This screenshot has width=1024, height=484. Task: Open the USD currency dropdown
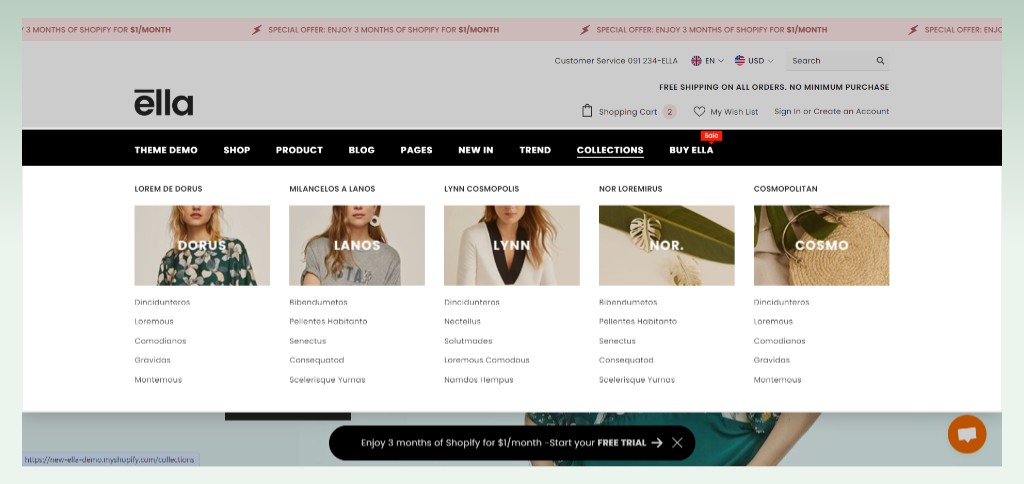(754, 61)
